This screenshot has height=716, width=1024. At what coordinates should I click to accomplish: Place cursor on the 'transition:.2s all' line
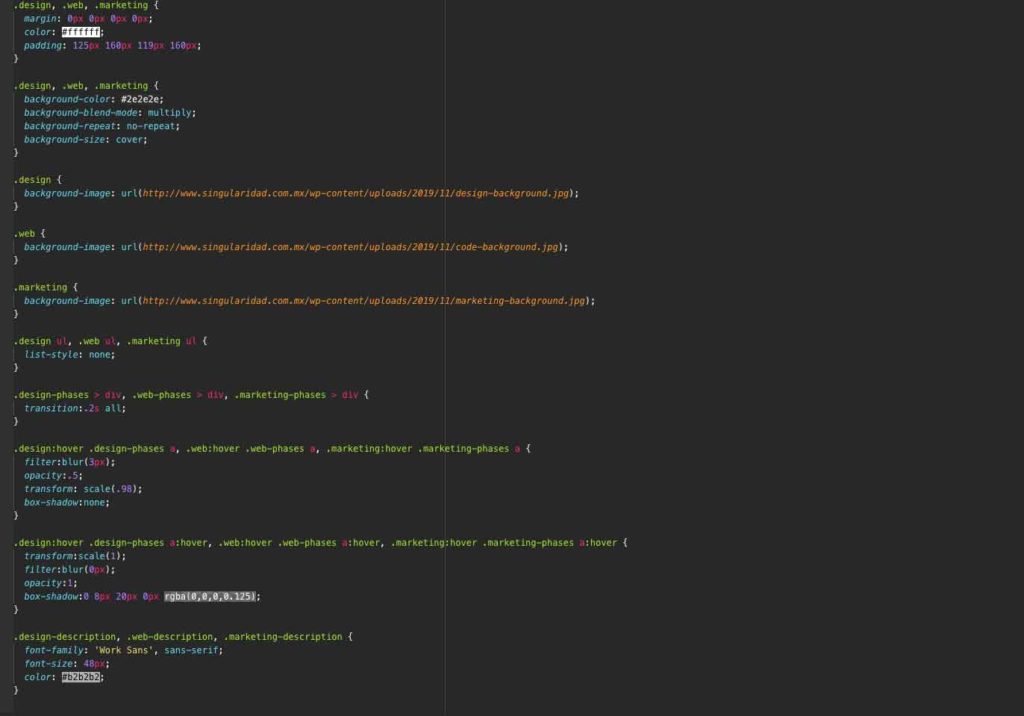tap(75, 408)
